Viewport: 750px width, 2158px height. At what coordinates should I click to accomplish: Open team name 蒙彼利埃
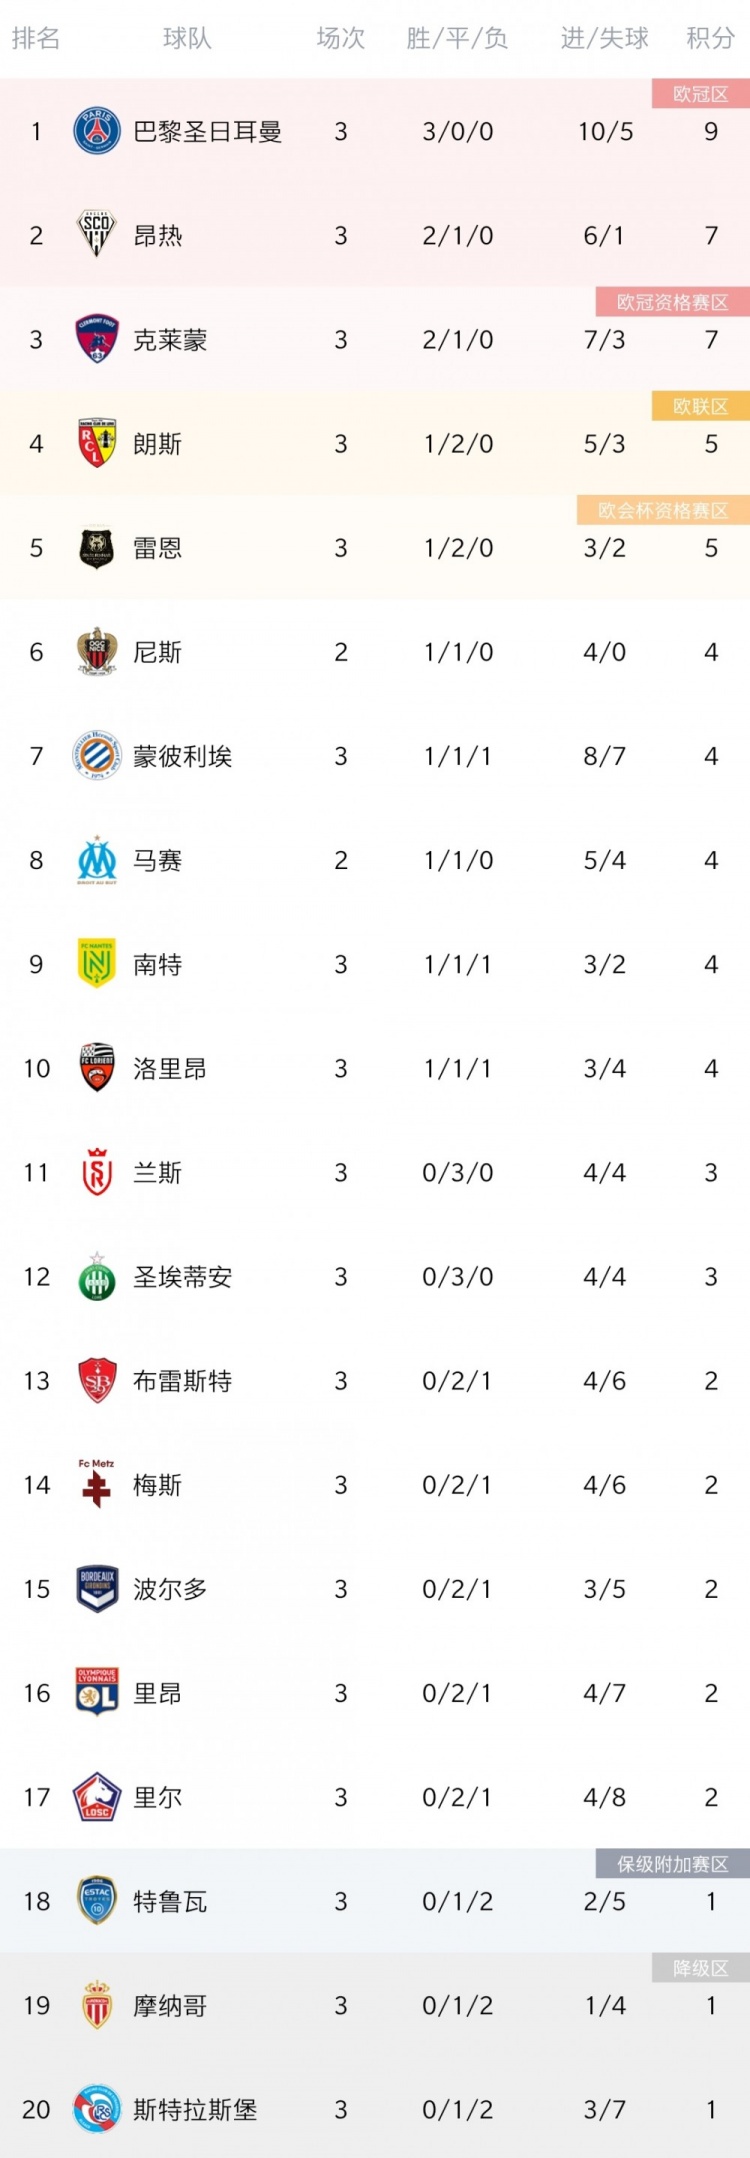(183, 757)
